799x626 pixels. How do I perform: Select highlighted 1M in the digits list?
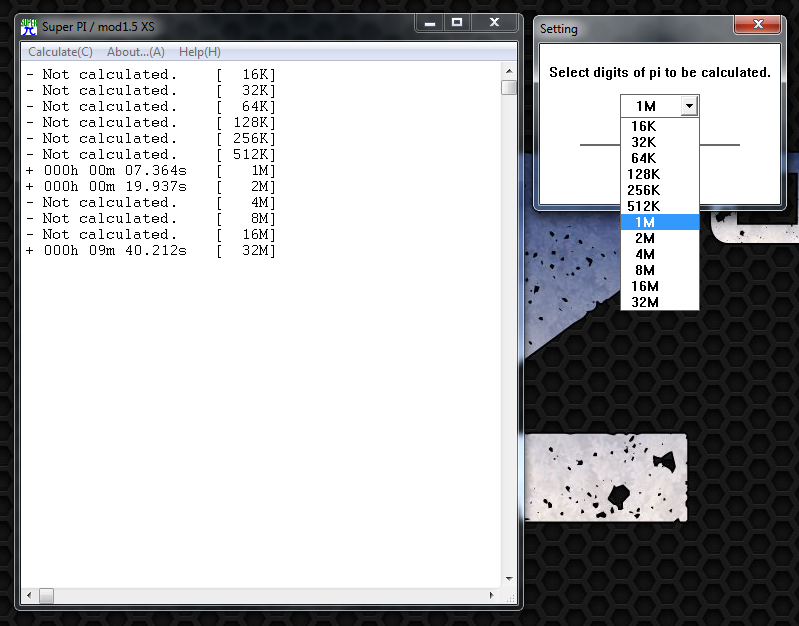pos(659,222)
